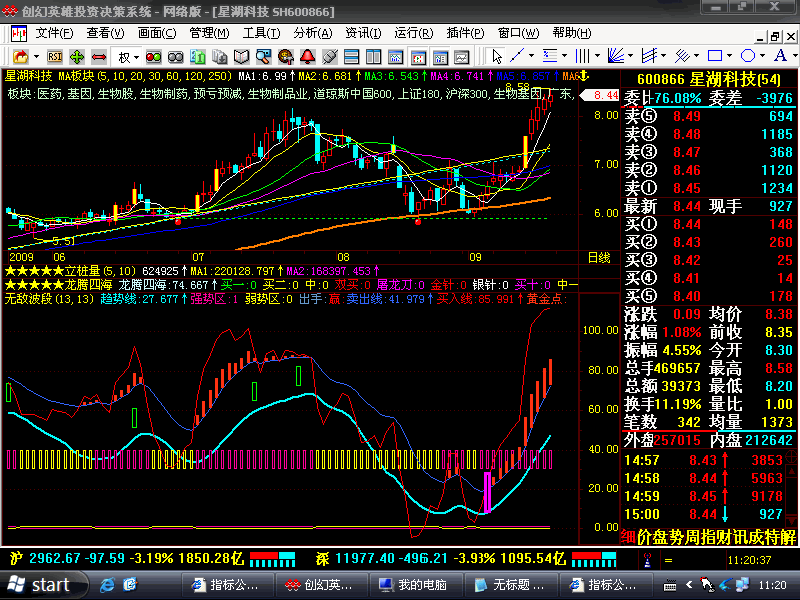Expand the fan lines tool dropdown arrow
This screenshot has height=600, width=800.
pyautogui.click(x=631, y=55)
